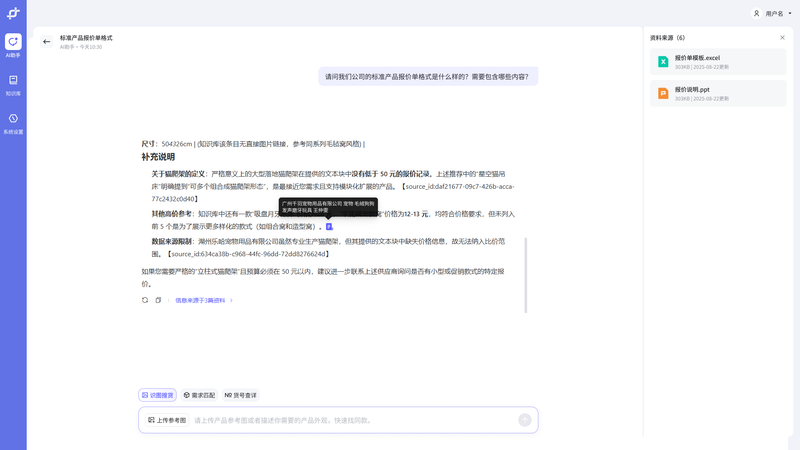Screen dimensions: 800x450
Task: Click the 资料来源 (6) panel title
Action: click(667, 38)
